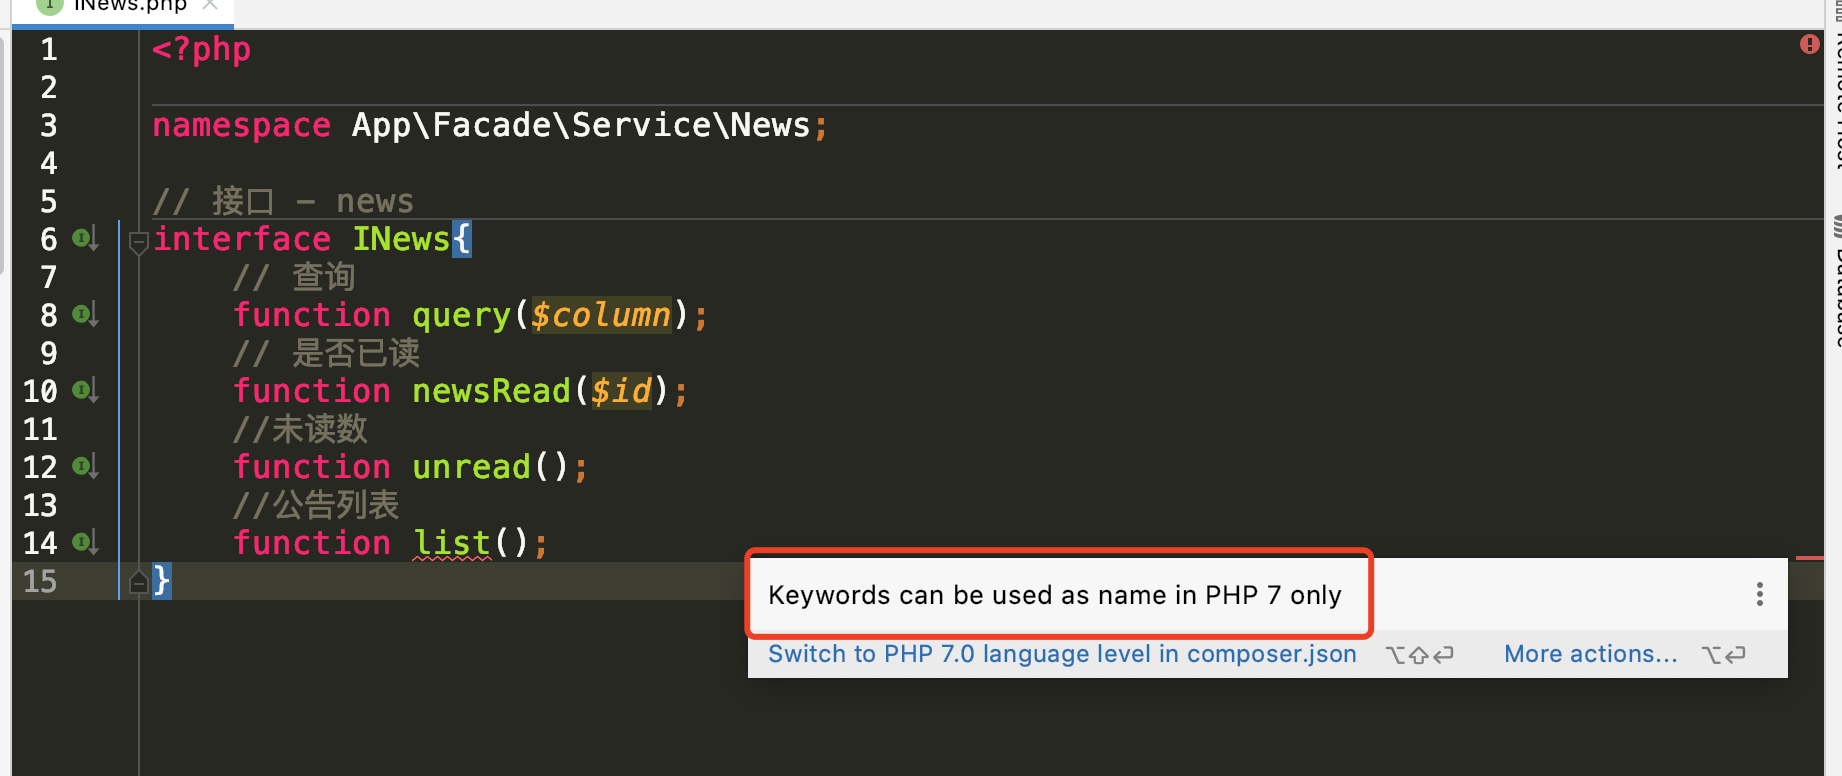Open the tooltip three-dot options menu
This screenshot has height=776, width=1842.
(x=1759, y=595)
